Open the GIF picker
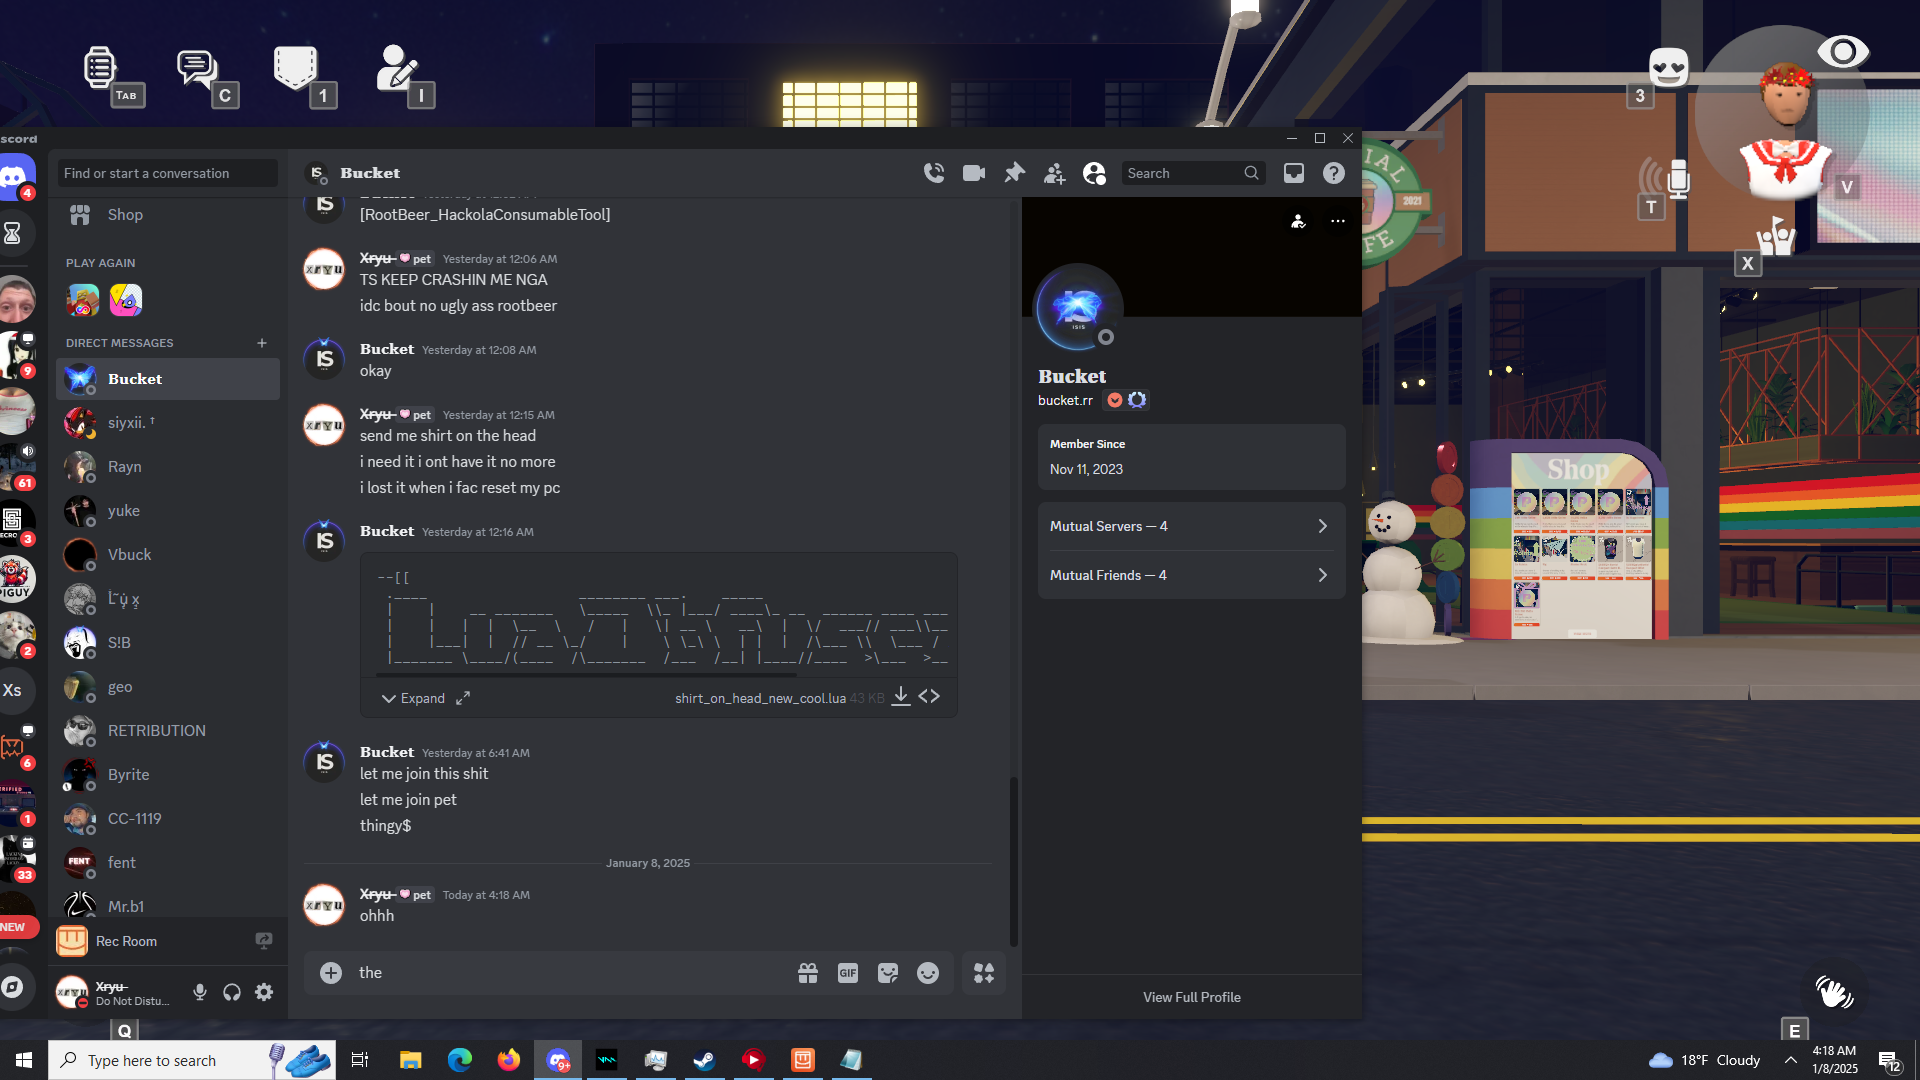 click(848, 973)
